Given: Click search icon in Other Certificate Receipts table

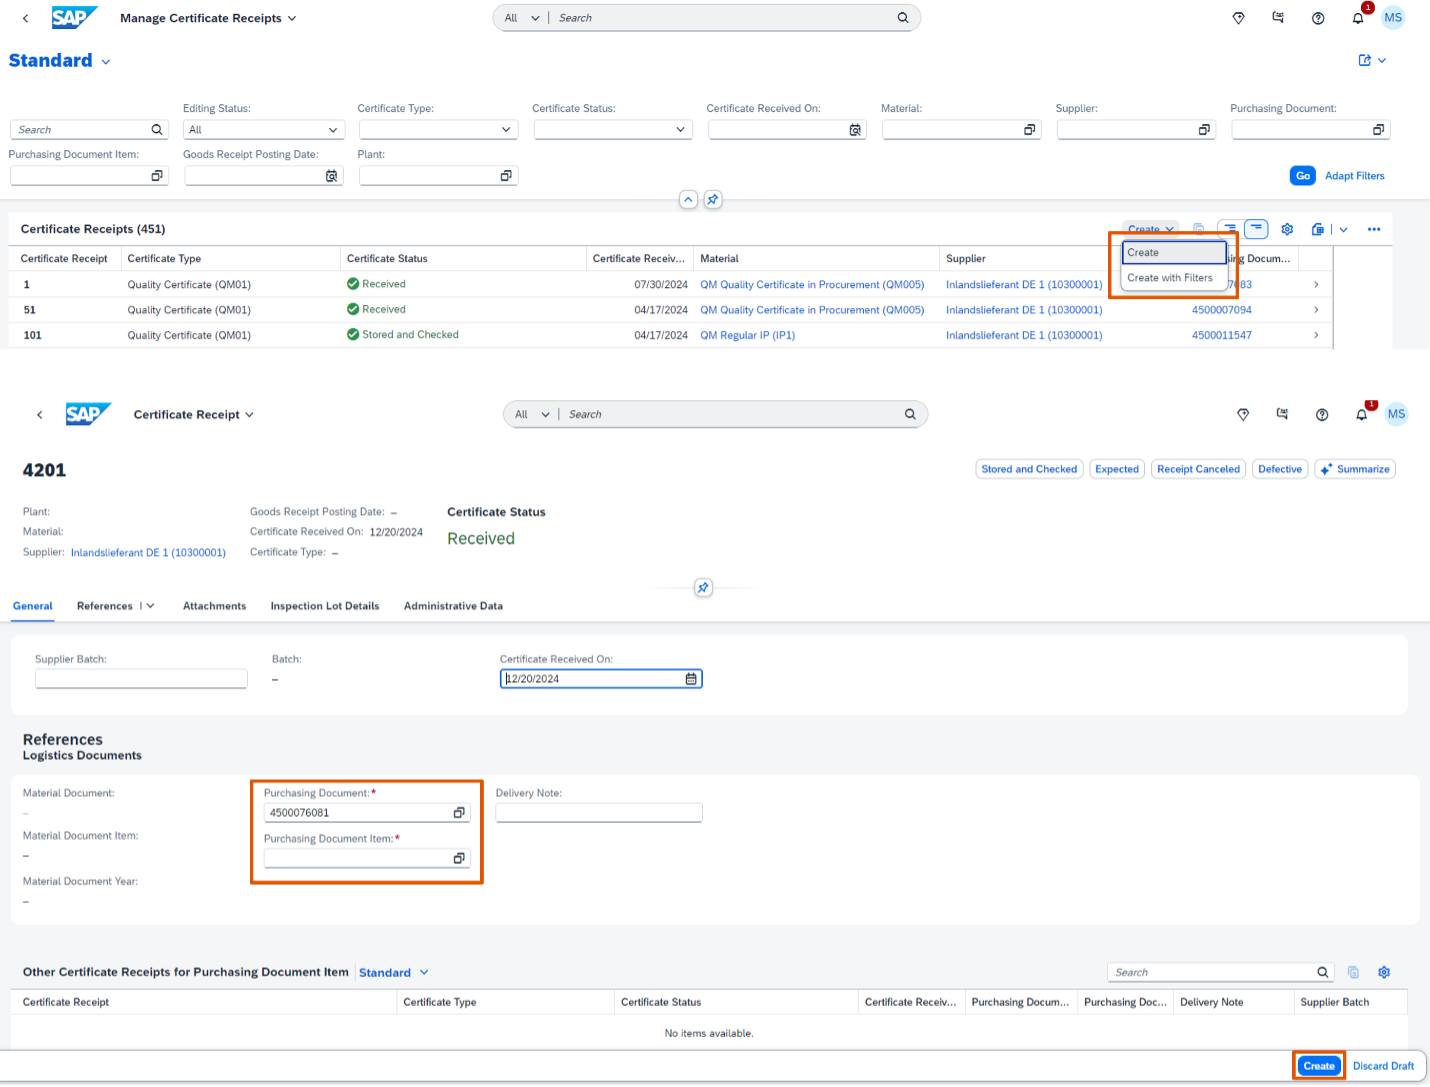Looking at the screenshot, I should [1323, 972].
